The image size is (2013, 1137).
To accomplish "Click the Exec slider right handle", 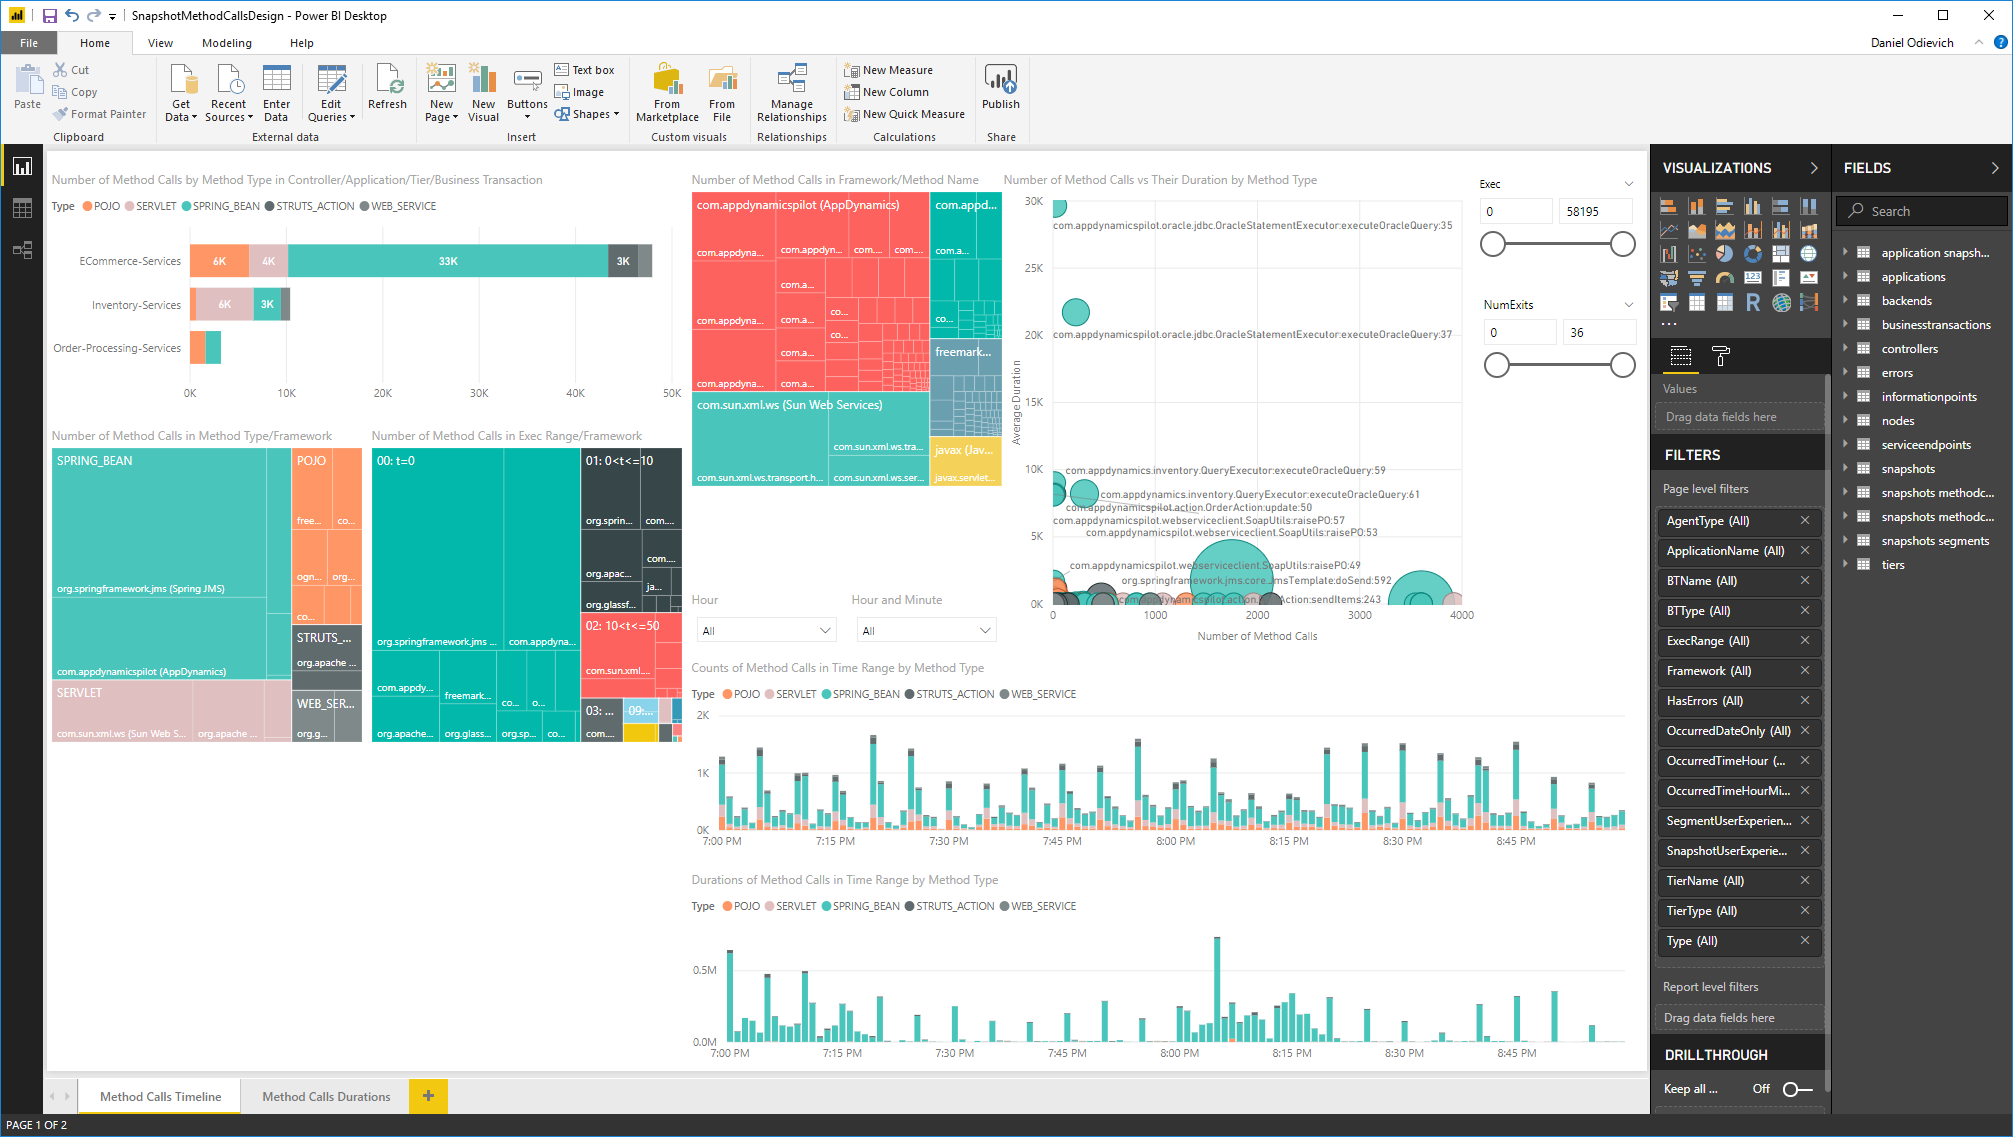I will click(x=1623, y=244).
